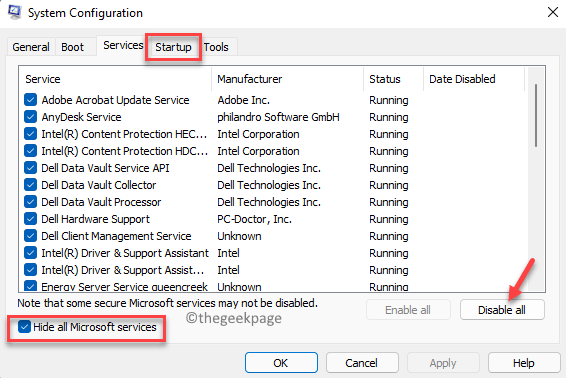The image size is (566, 378).
Task: Click the PC-Doctor, Inc. manufacturer cell
Action: (254, 219)
